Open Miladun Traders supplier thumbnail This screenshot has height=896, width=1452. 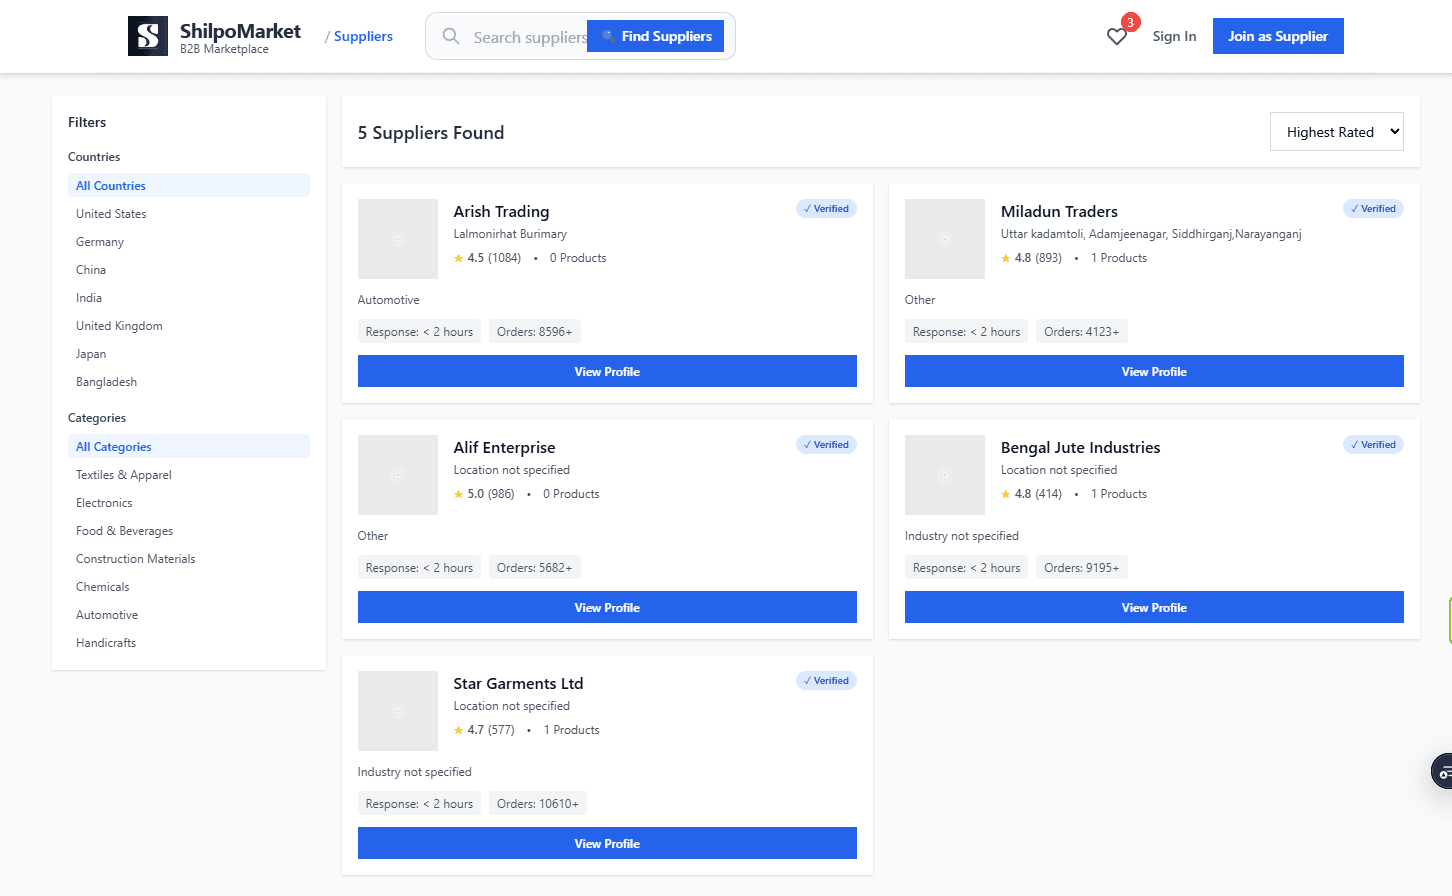click(x=945, y=239)
